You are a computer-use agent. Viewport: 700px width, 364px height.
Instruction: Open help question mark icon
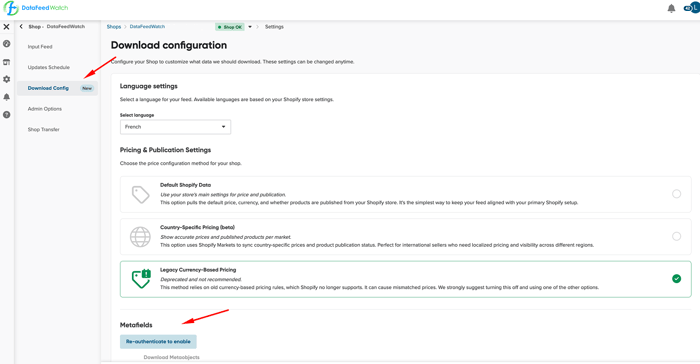click(6, 115)
